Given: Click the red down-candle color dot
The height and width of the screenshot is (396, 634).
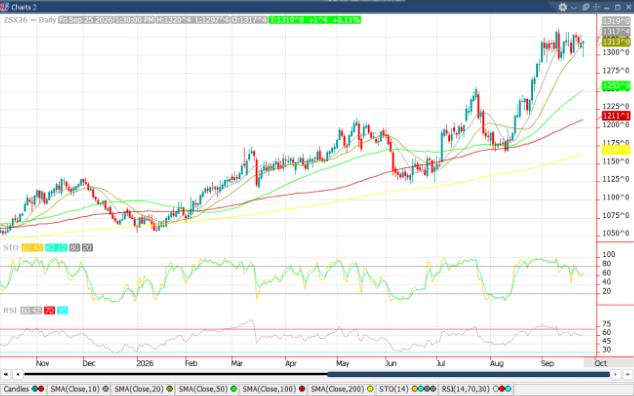Looking at the screenshot, I should [x=41, y=389].
